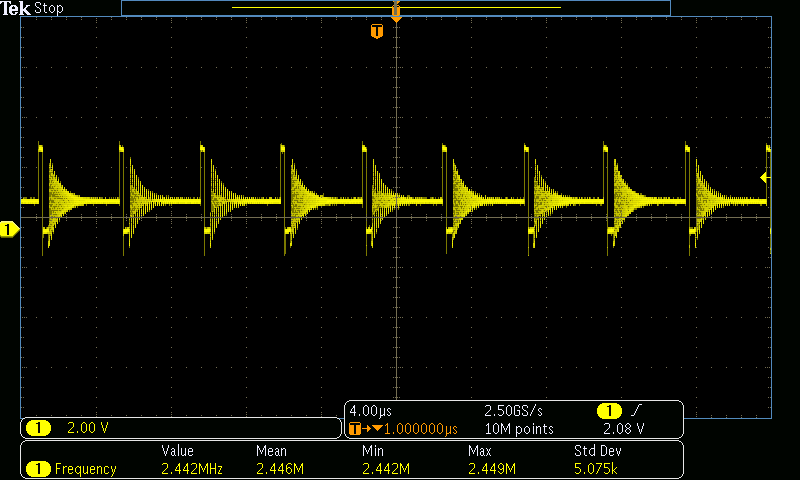Click the rising edge trigger slope icon
The height and width of the screenshot is (480, 800).
pos(637,410)
